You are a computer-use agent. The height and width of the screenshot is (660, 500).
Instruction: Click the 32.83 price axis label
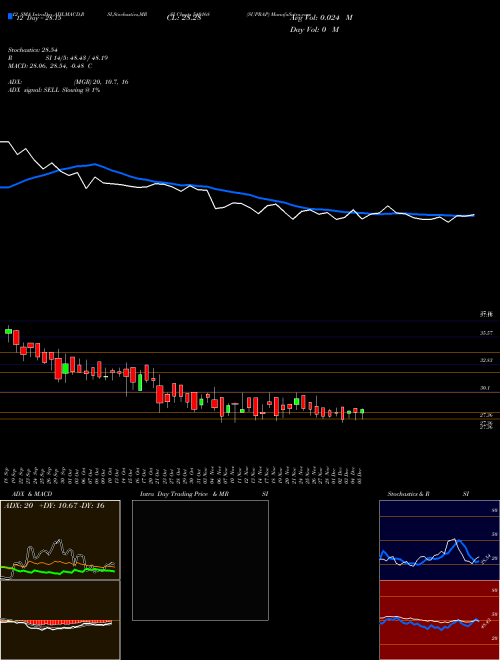click(486, 360)
